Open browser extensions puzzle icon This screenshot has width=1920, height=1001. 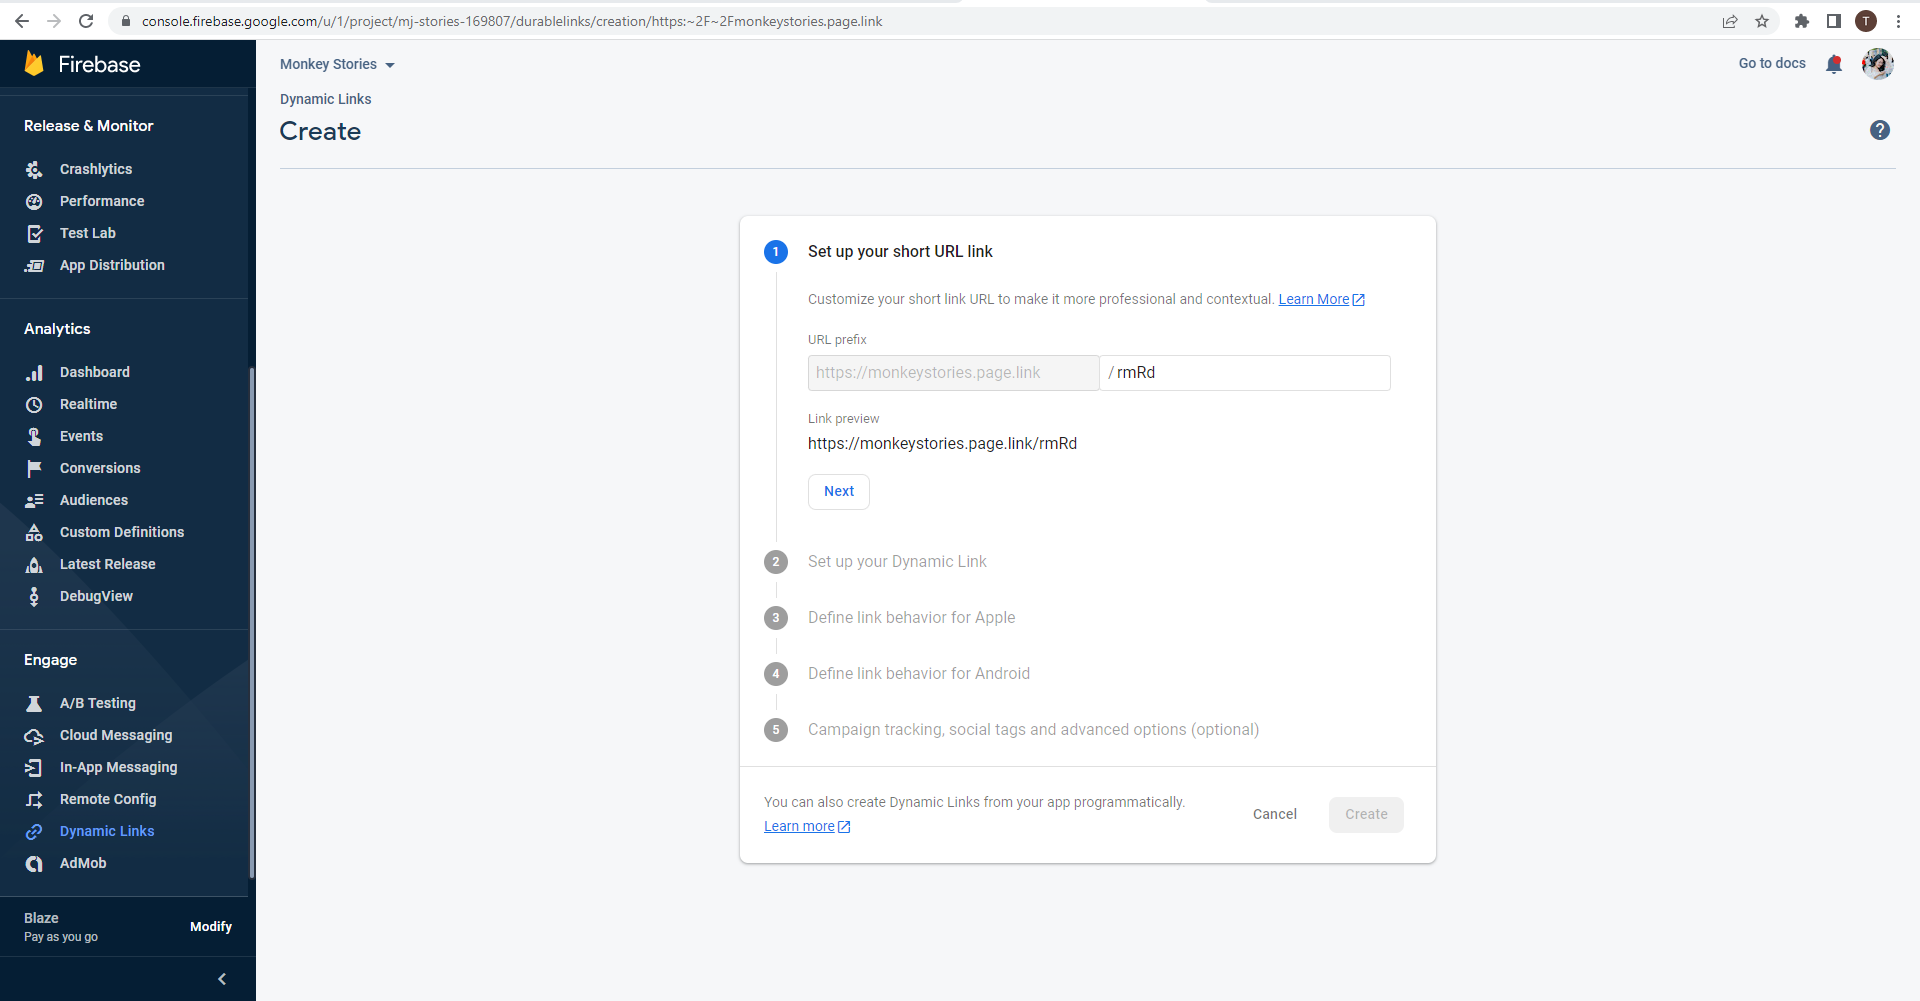click(x=1802, y=21)
